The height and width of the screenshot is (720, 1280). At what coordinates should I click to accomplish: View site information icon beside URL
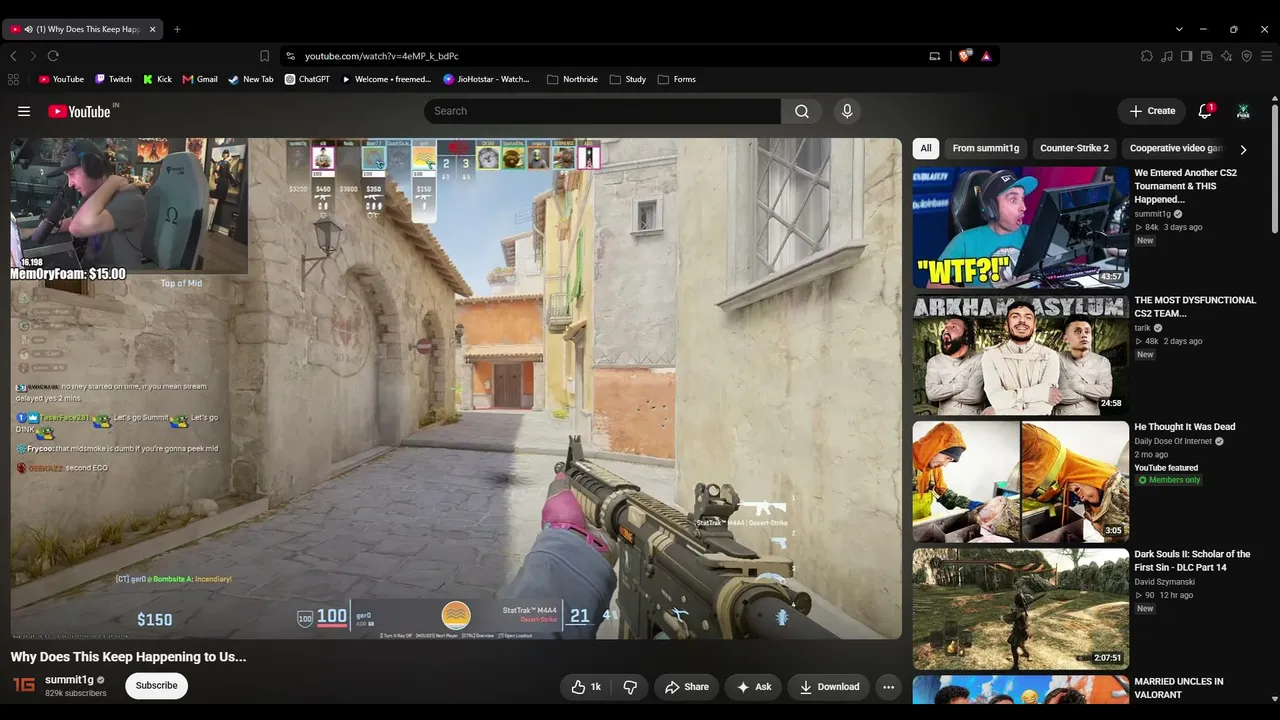click(290, 56)
